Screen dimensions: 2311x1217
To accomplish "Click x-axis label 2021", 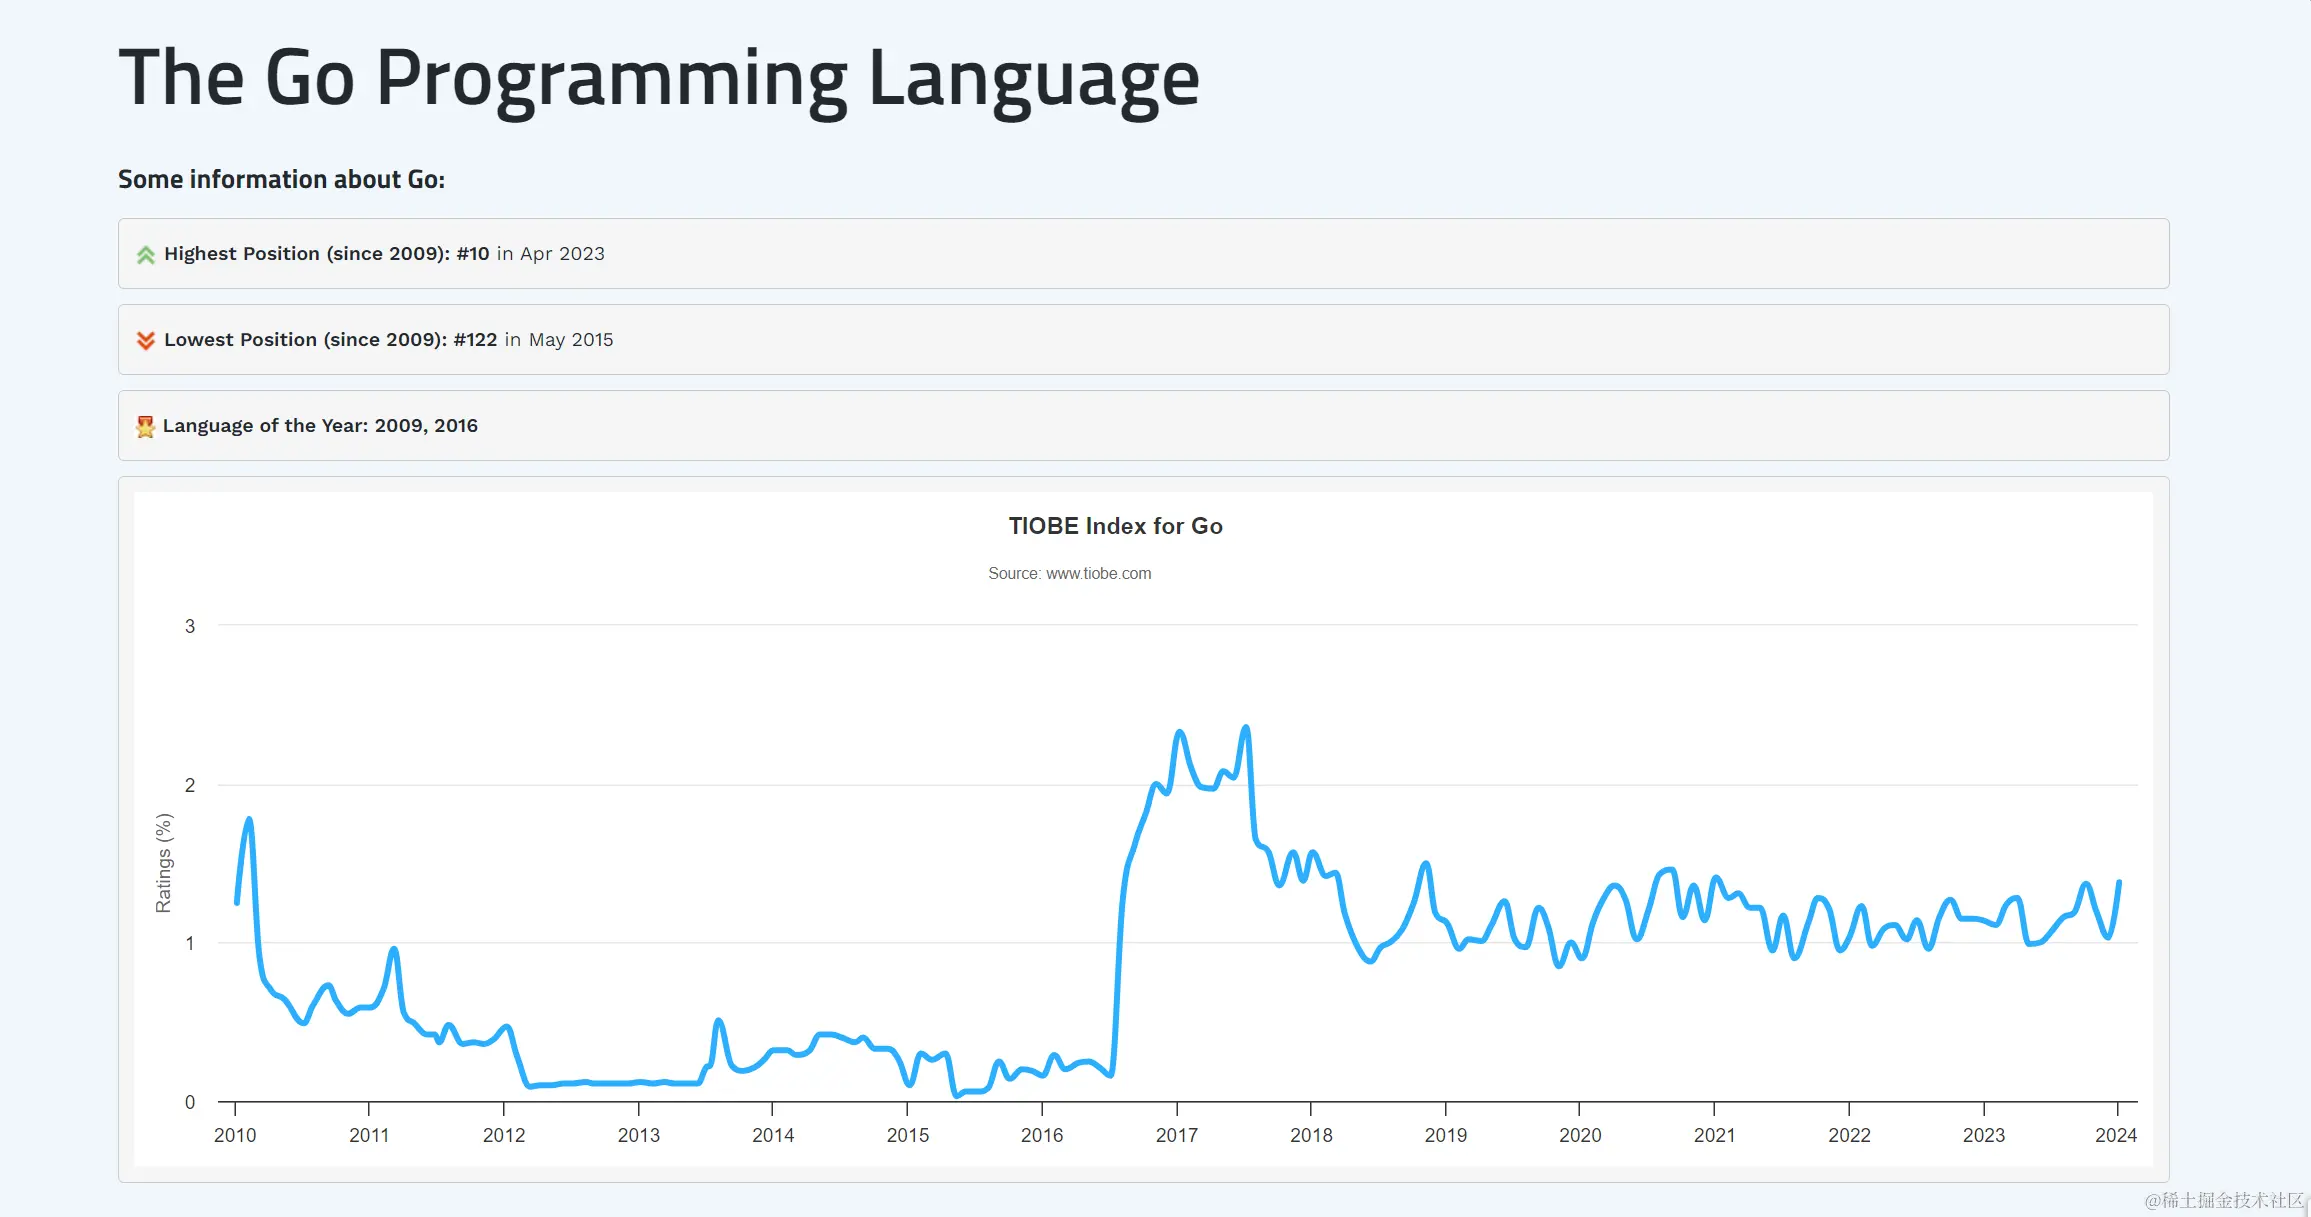I will pyautogui.click(x=1715, y=1136).
